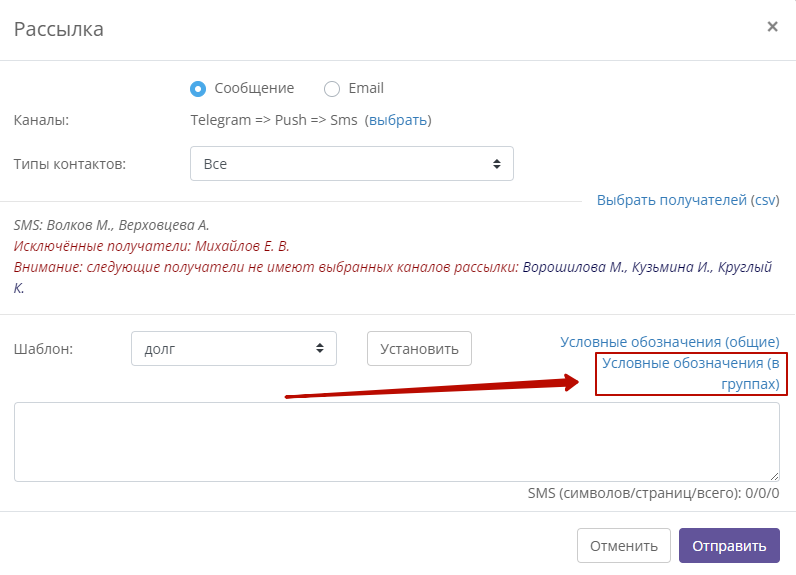Click recipient name Ворошилова М.
Image resolution: width=796 pixels, height=575 pixels.
click(575, 267)
